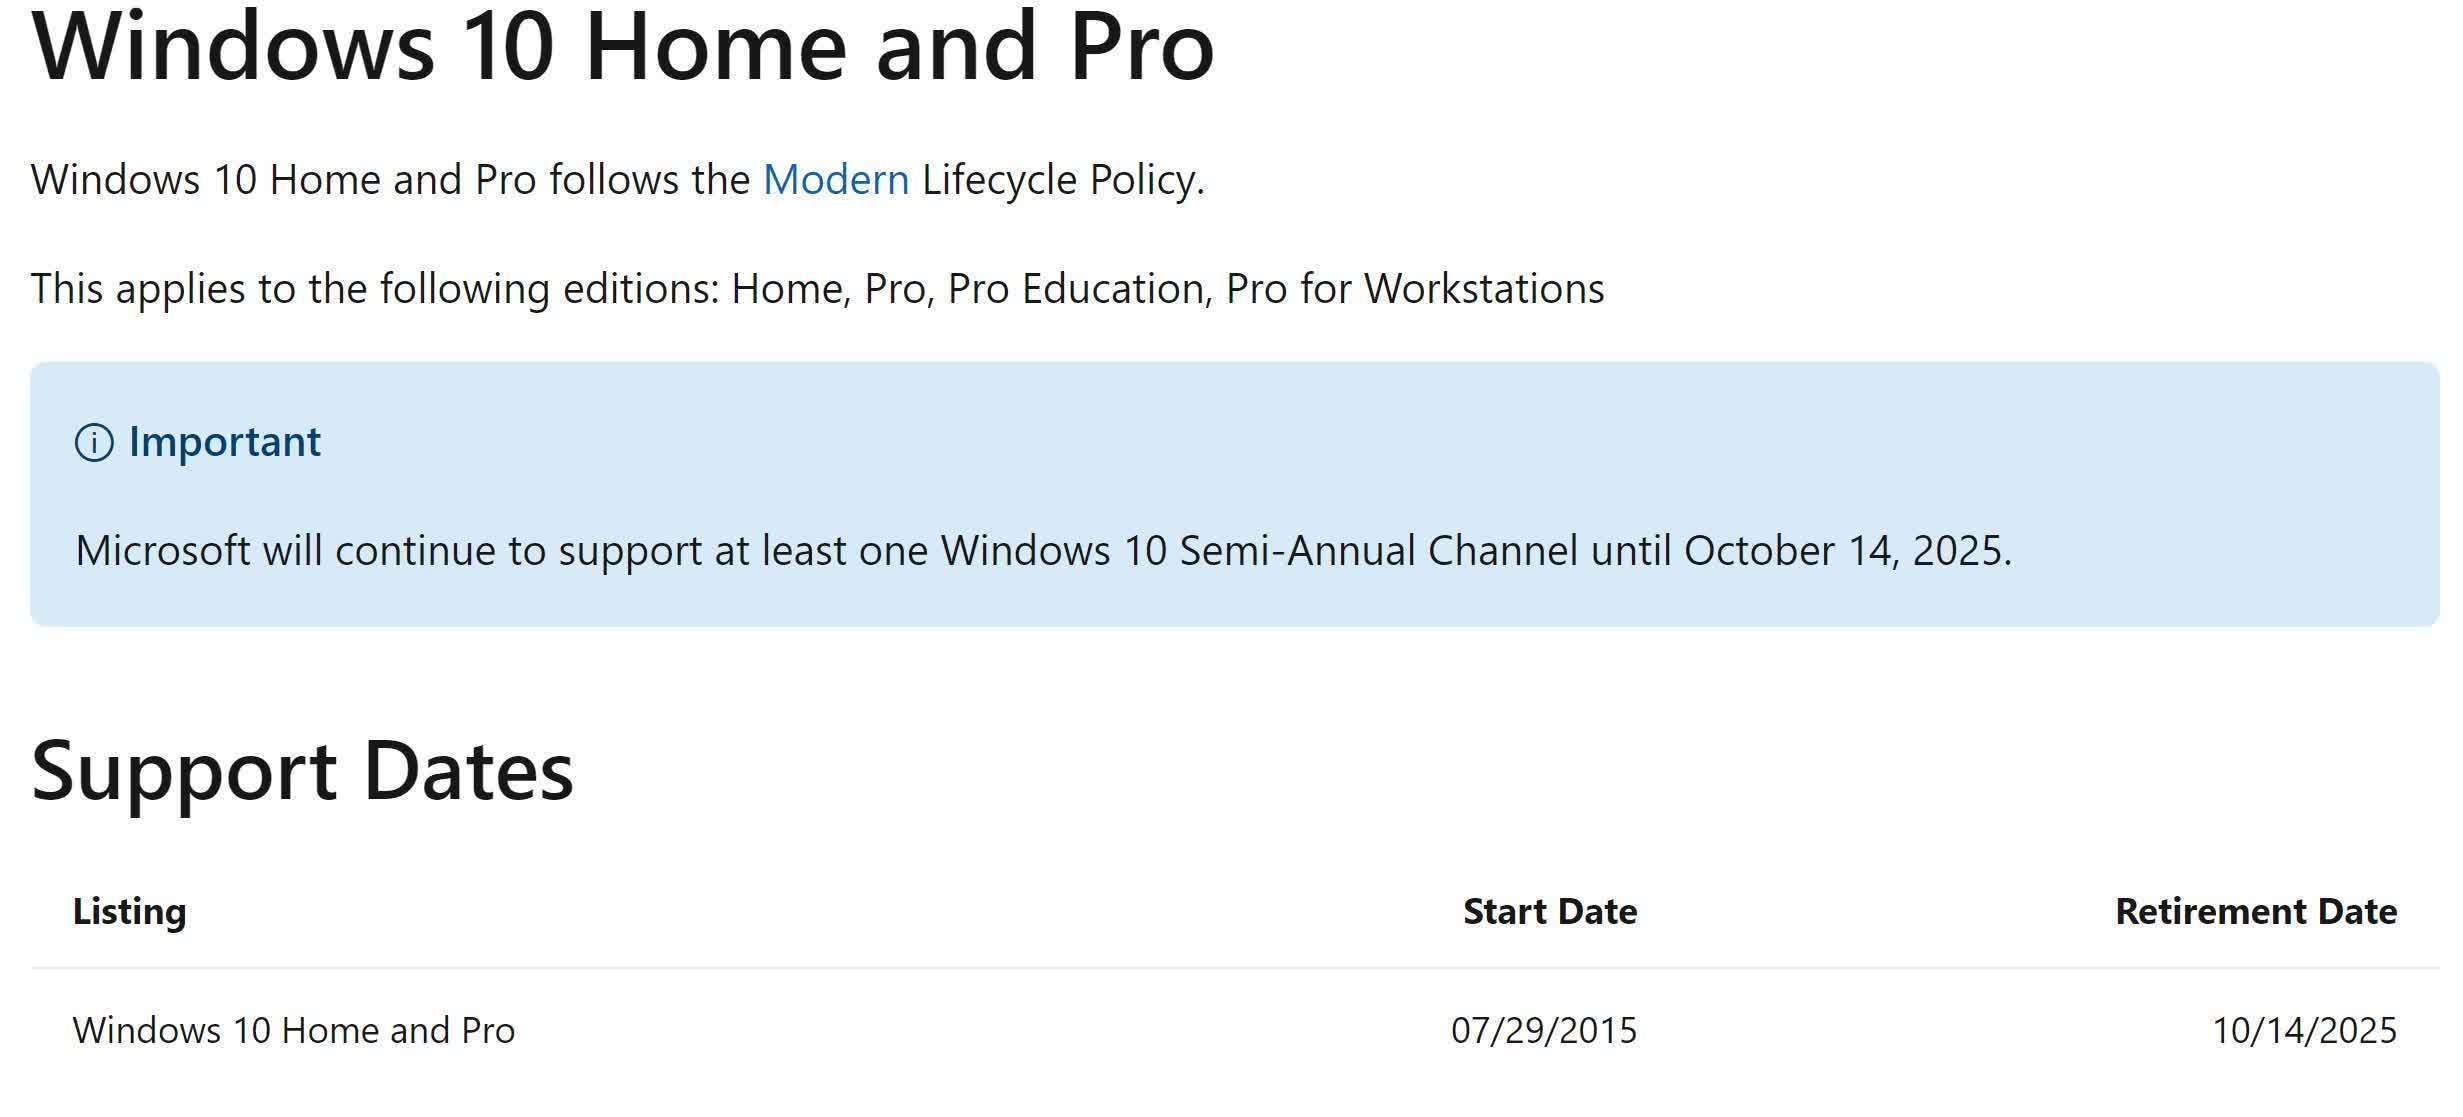Click the Windows 10 Home and Pro table row
The width and height of the screenshot is (2463, 1117).
coord(1235,1031)
